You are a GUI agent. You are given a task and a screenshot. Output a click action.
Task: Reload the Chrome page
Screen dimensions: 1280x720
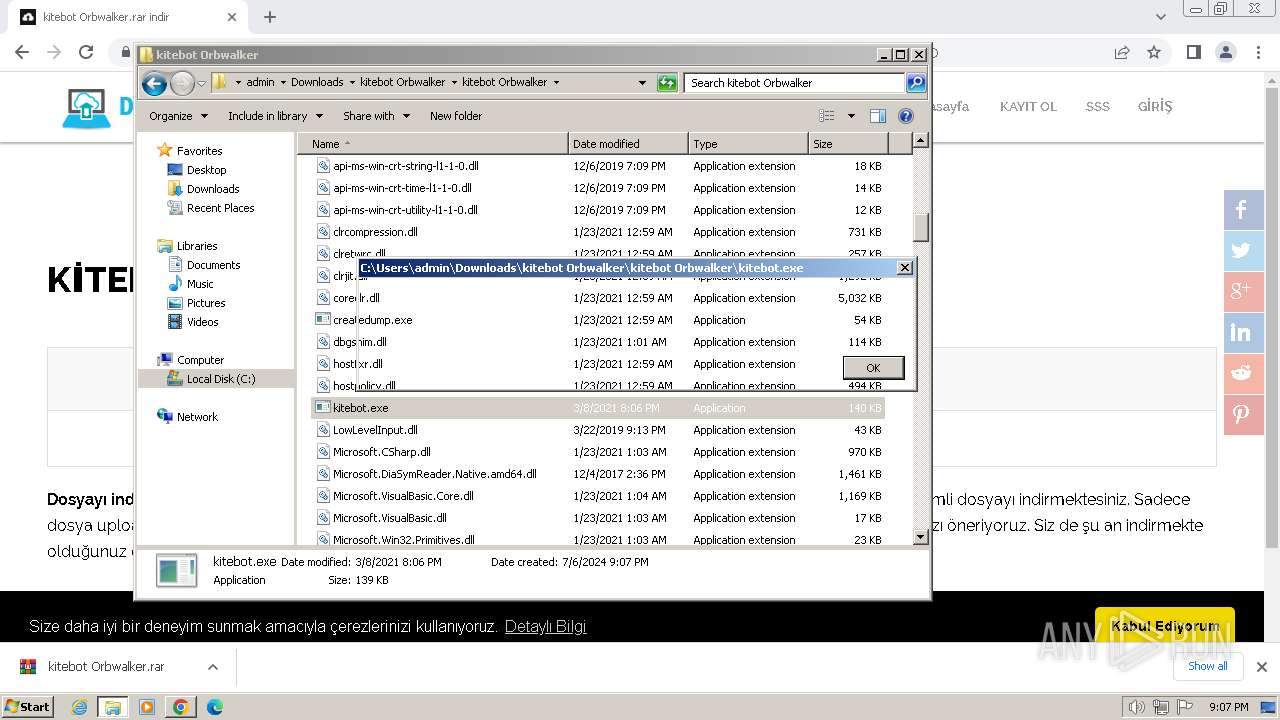tap(86, 53)
